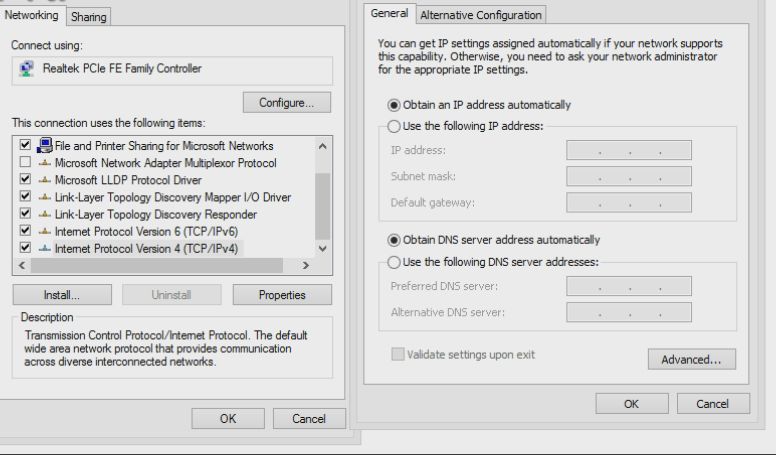Click list scroll up arrow

point(323,146)
